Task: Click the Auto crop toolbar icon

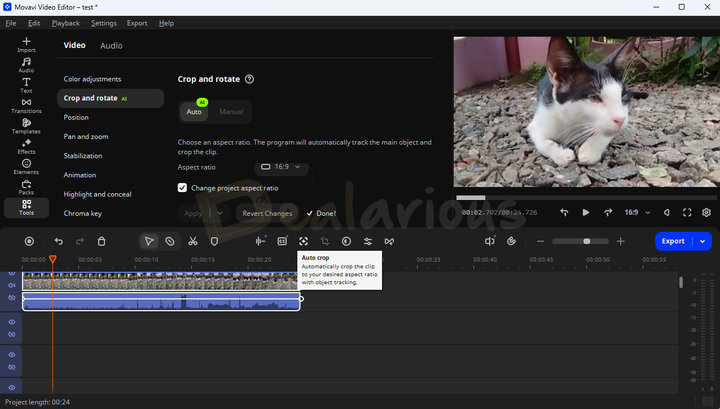Action: tap(304, 241)
